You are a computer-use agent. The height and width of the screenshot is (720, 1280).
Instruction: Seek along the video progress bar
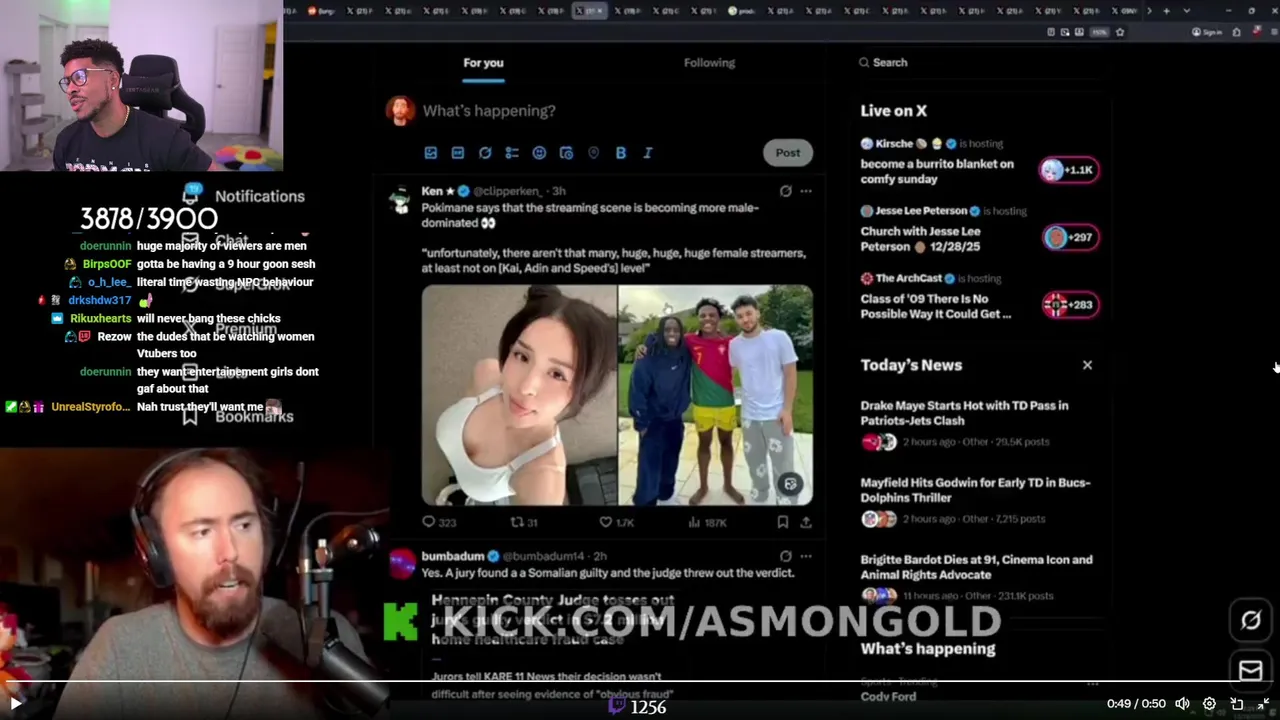click(x=640, y=681)
